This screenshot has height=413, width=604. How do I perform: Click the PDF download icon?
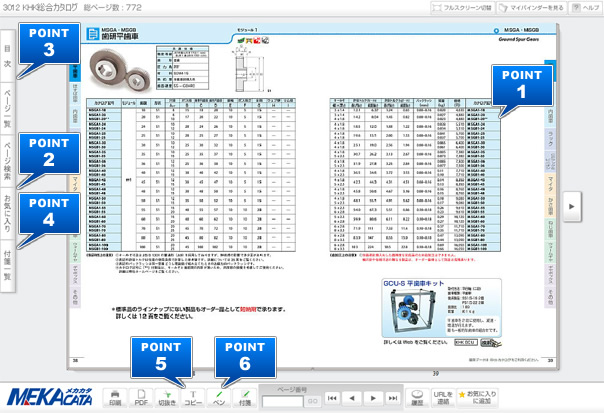pos(142,397)
